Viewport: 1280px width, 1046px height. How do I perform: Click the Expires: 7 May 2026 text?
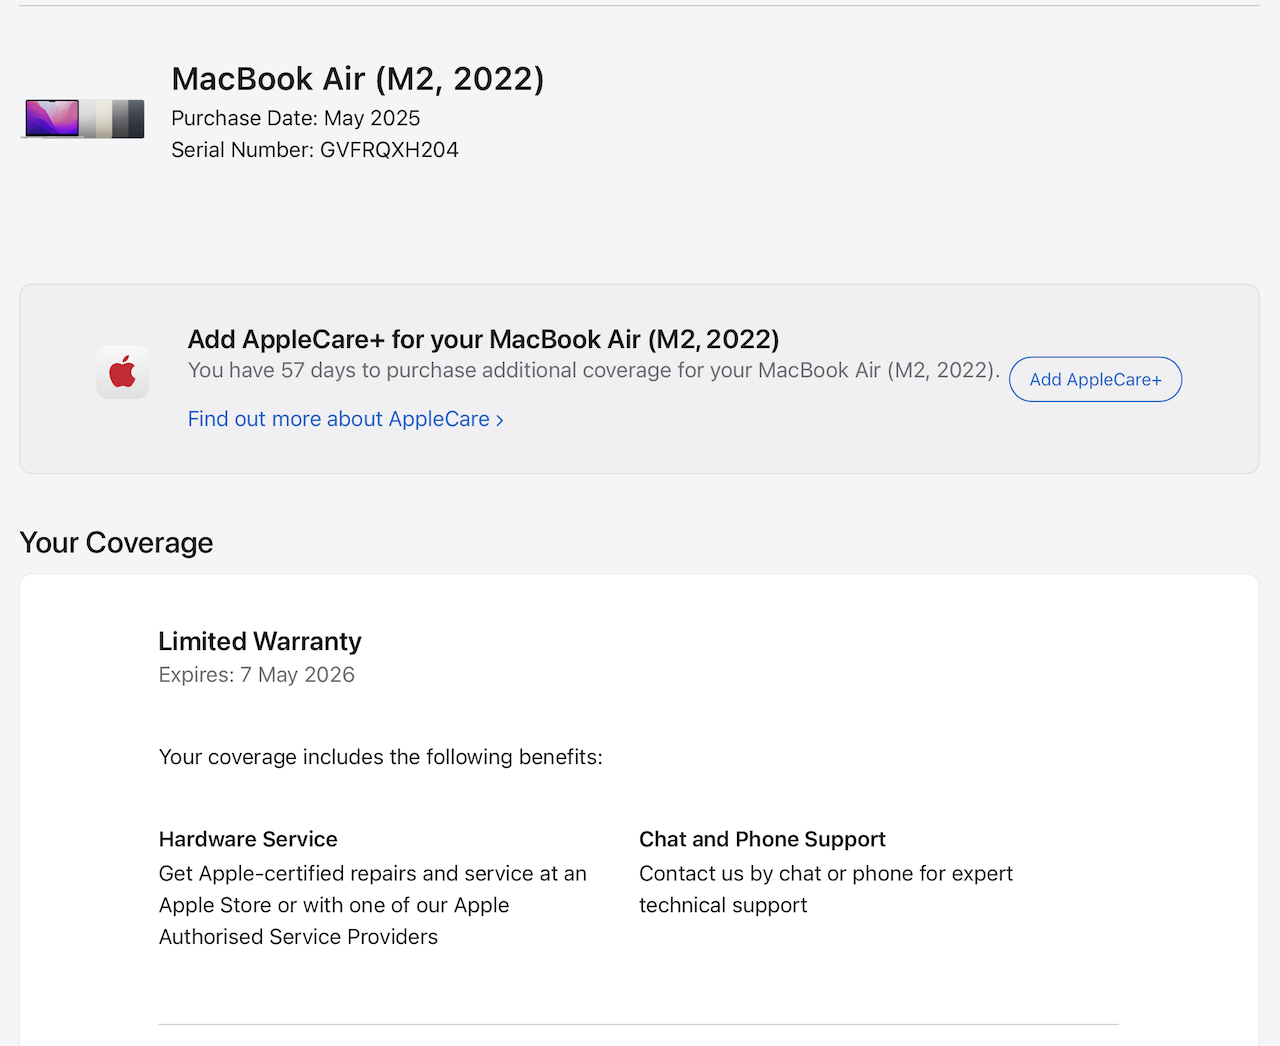256,675
